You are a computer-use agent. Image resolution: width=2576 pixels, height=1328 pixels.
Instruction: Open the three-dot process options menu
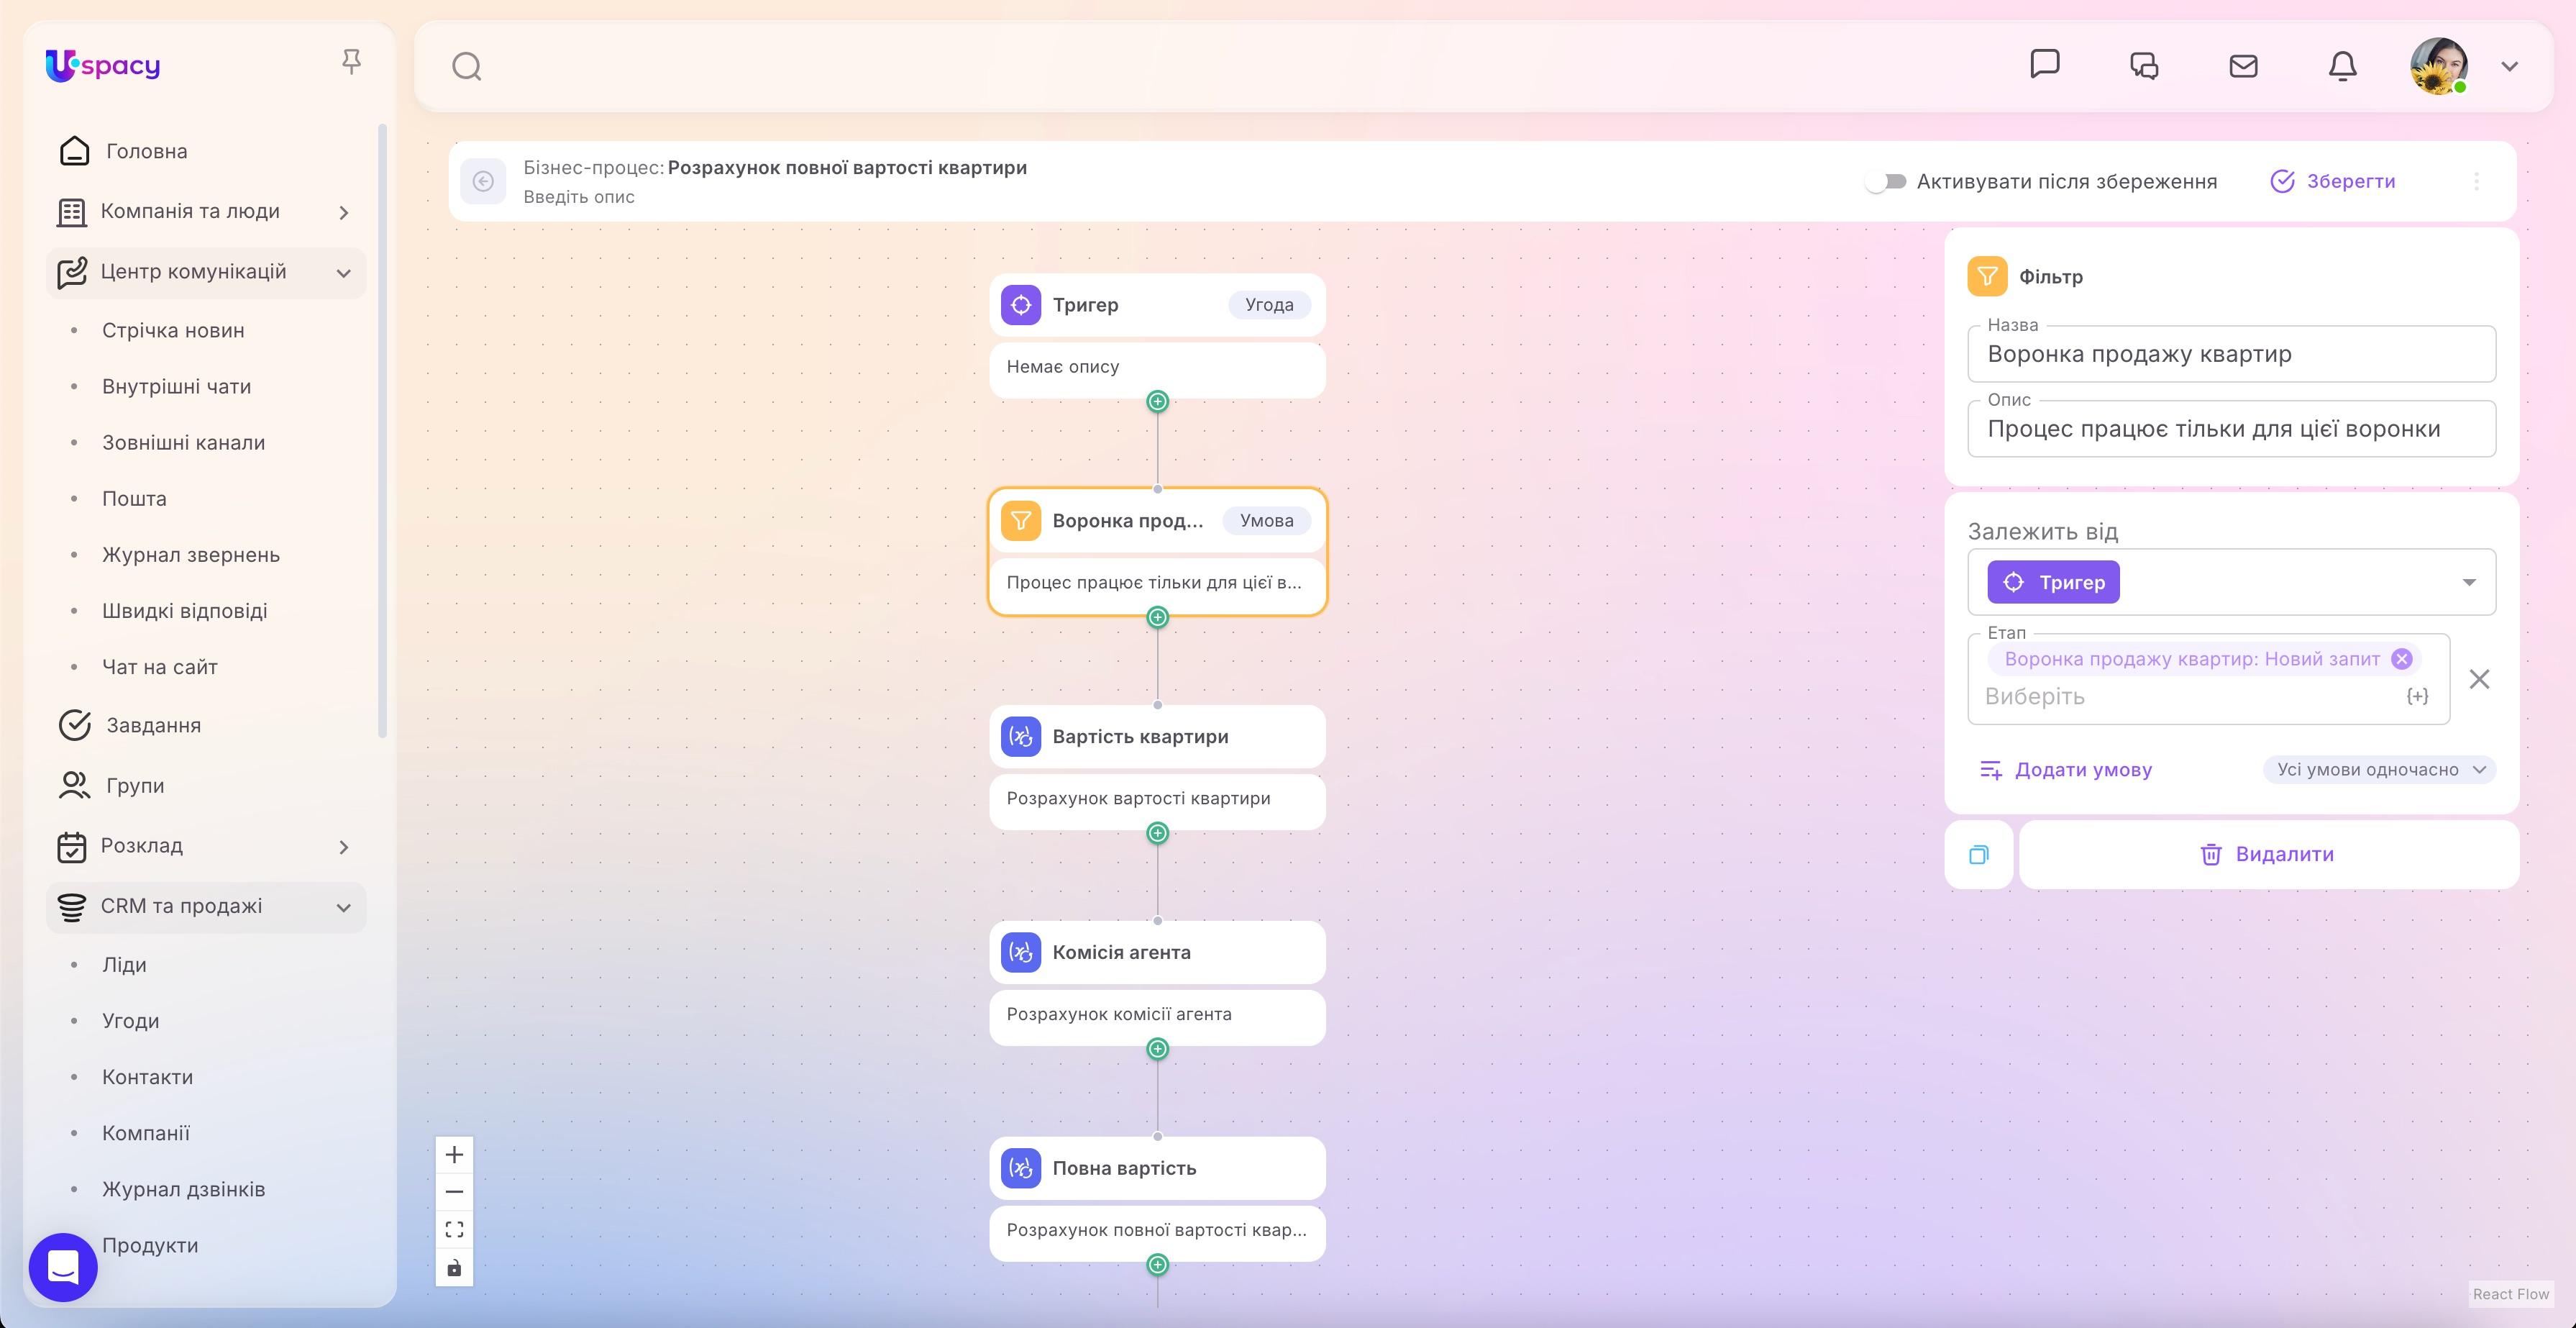pyautogui.click(x=2476, y=181)
